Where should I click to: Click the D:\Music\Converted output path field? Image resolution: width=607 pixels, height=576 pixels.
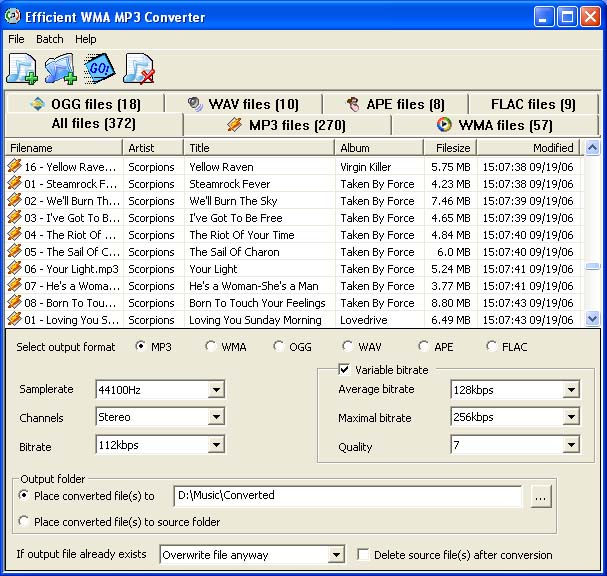pos(348,496)
